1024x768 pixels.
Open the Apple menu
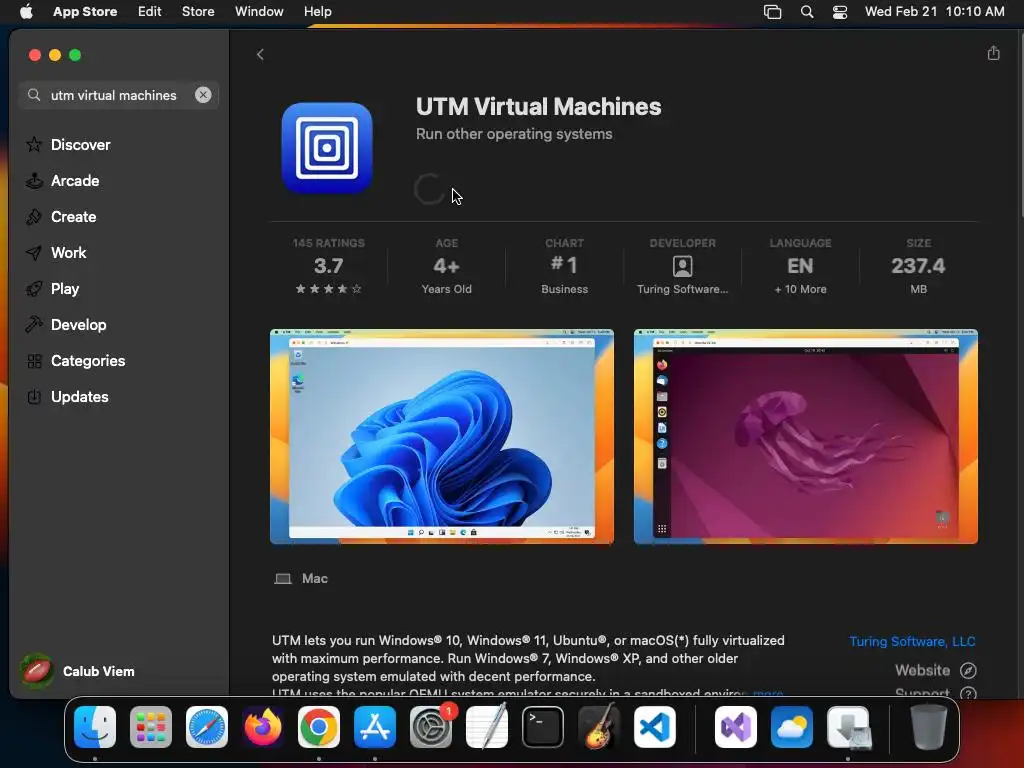coord(26,11)
